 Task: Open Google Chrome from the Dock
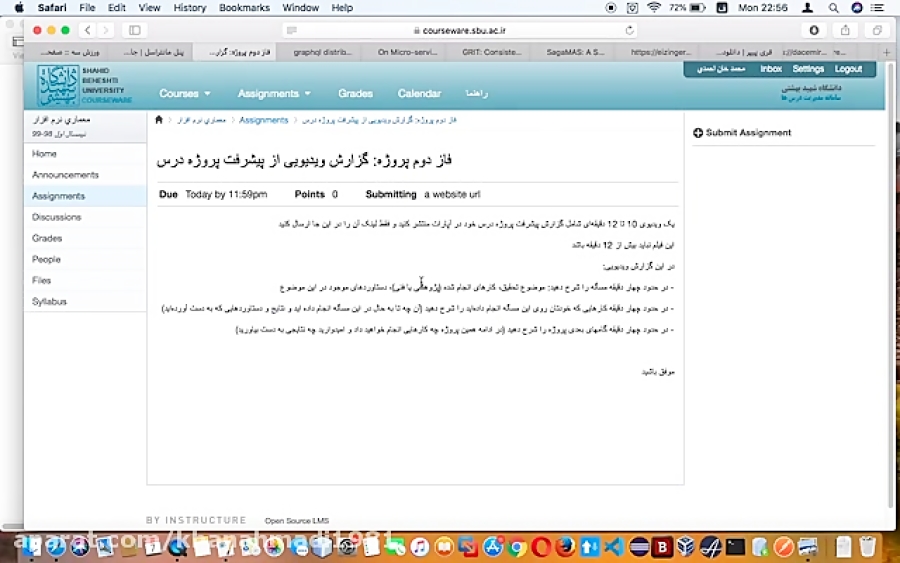coord(517,546)
